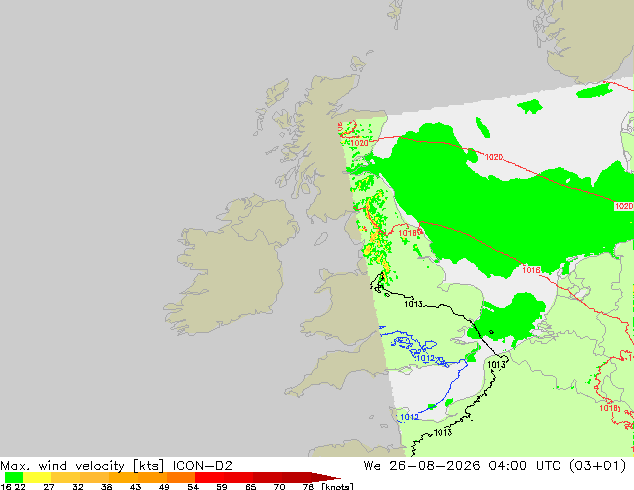The image size is (634, 490).
Task: Click the legend value '65'
Action: pyautogui.click(x=251, y=487)
